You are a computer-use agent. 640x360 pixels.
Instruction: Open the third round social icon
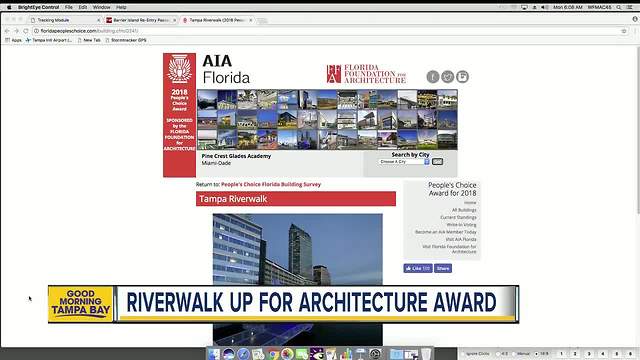coord(462,77)
